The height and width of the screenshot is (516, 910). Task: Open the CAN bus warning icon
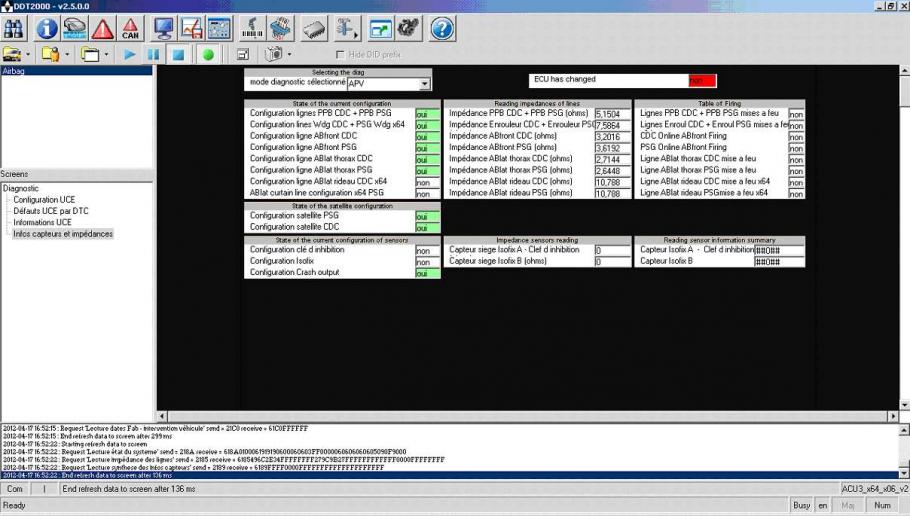130,29
